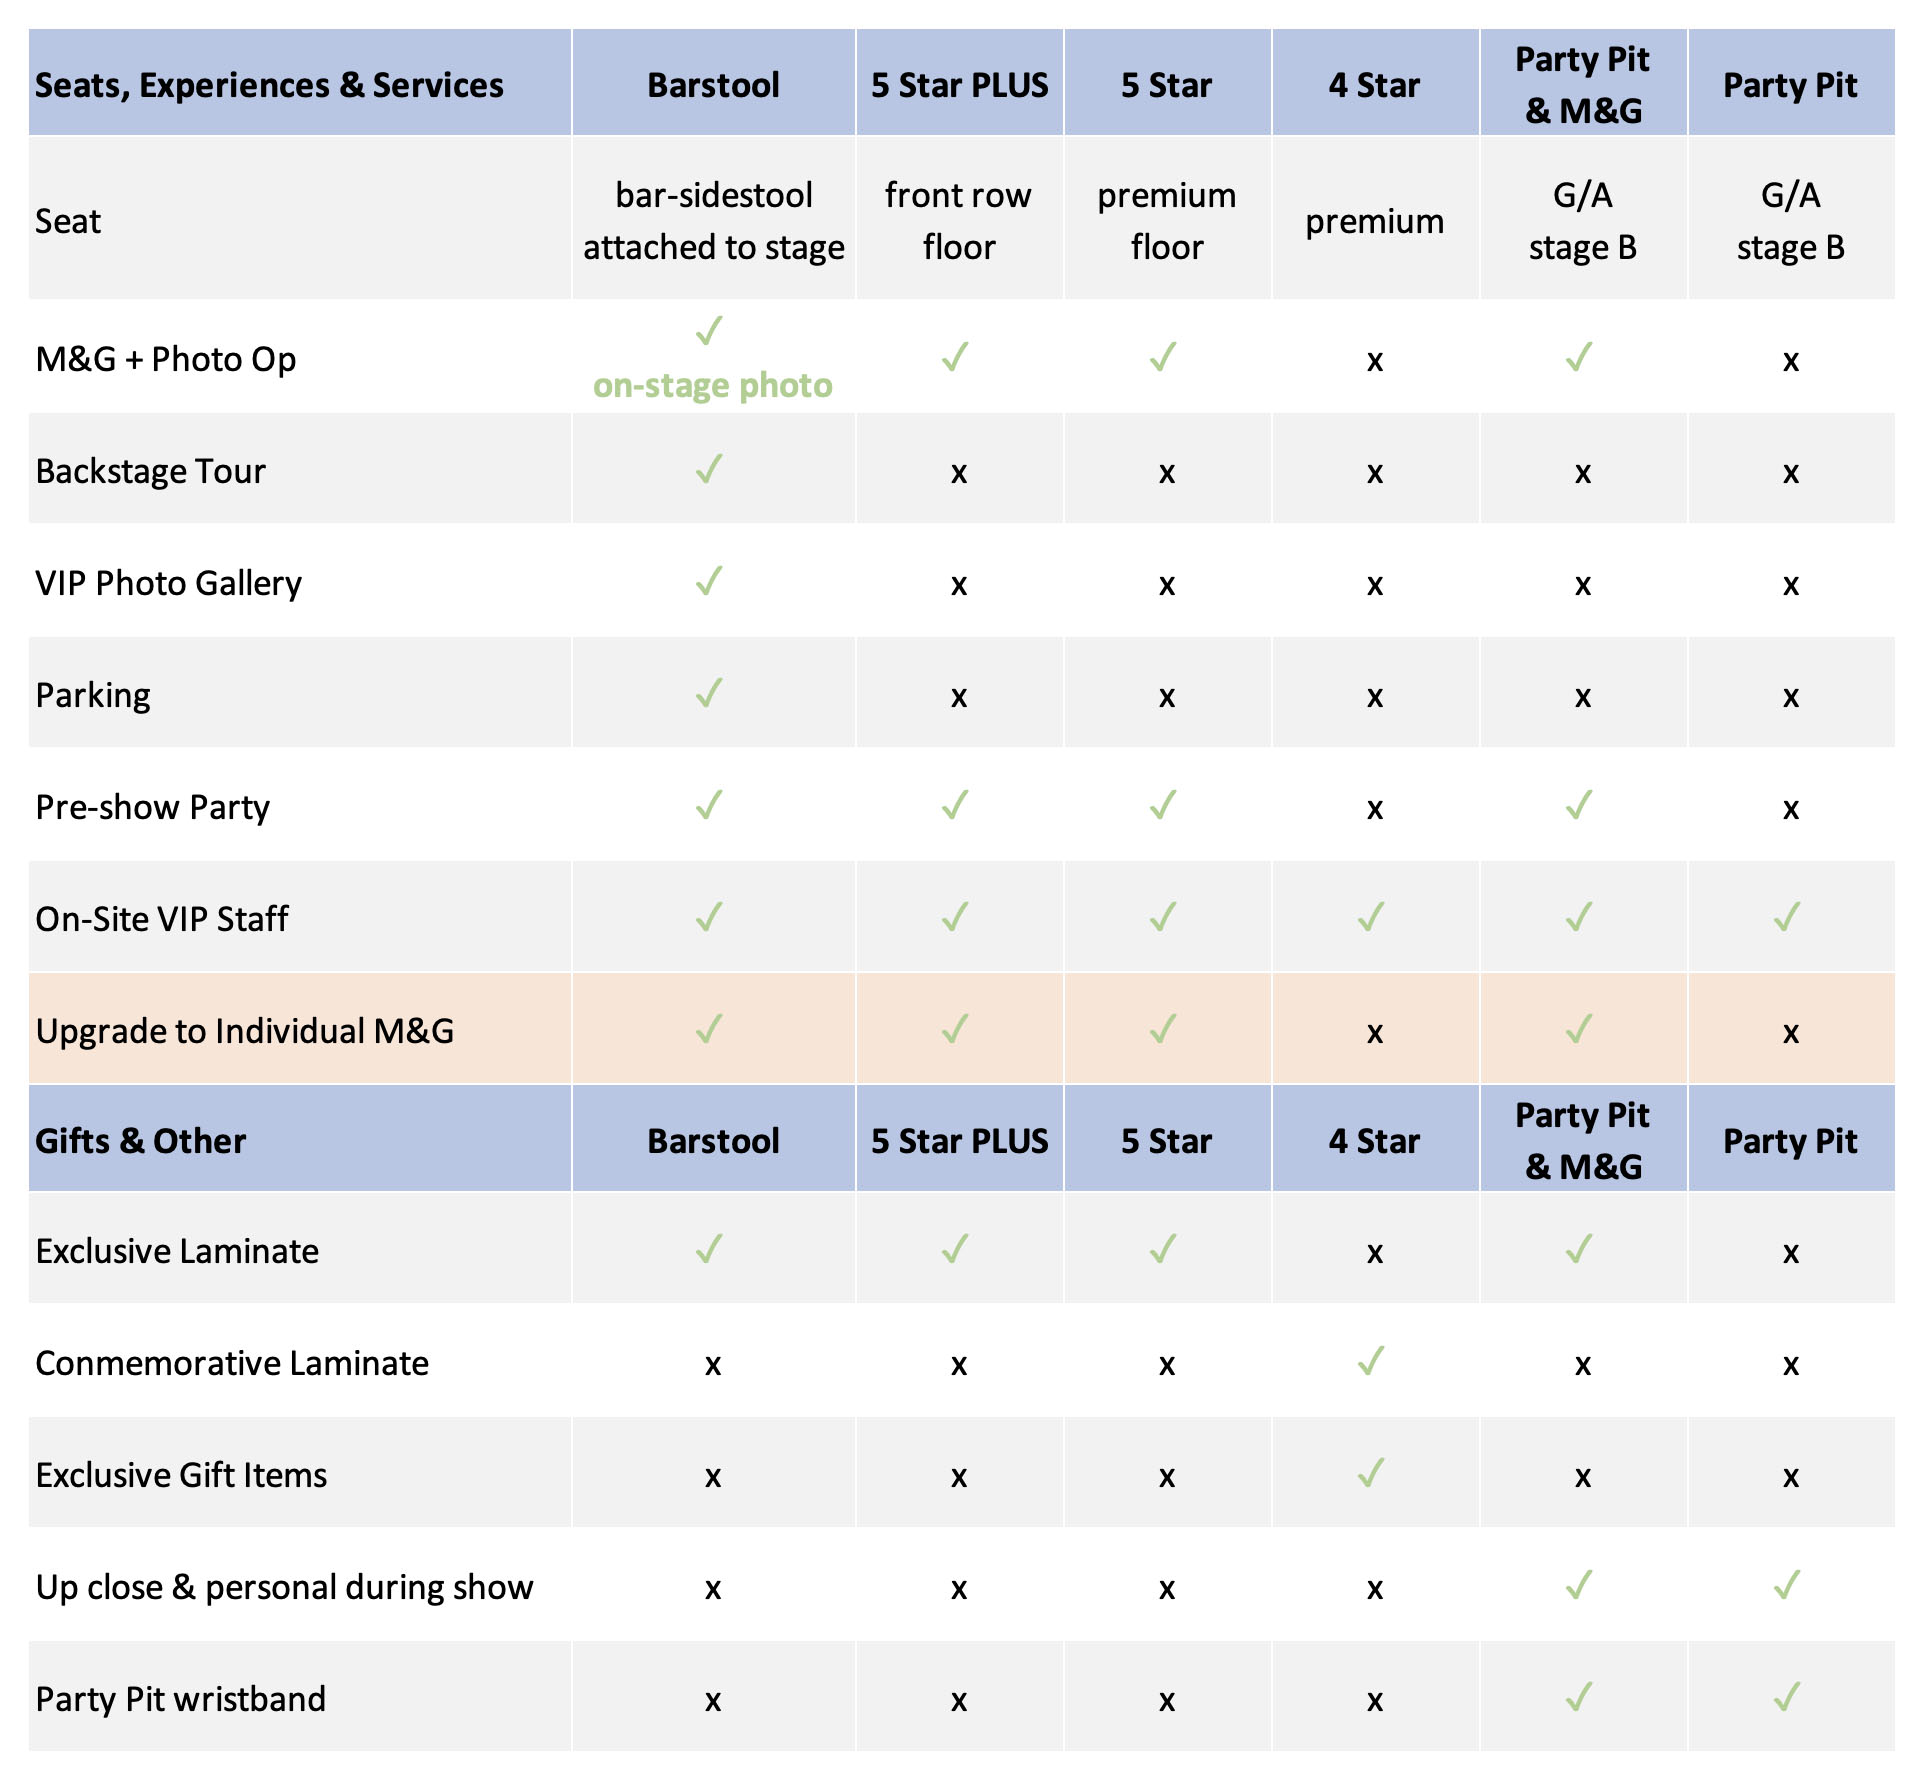The width and height of the screenshot is (1931, 1778).
Task: Select the top 5 Star PLUS column header
Action: (960, 85)
